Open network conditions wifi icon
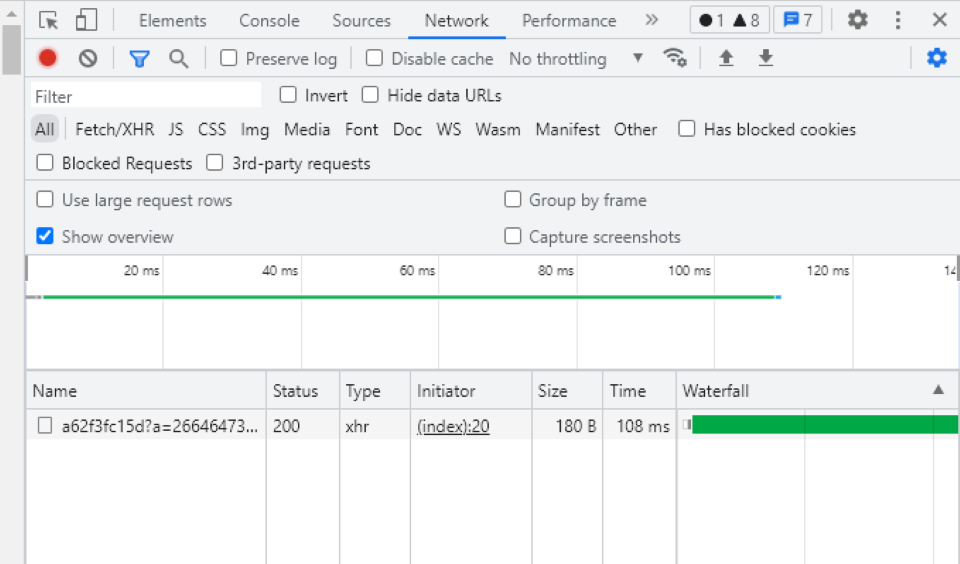The image size is (960, 564). click(675, 58)
